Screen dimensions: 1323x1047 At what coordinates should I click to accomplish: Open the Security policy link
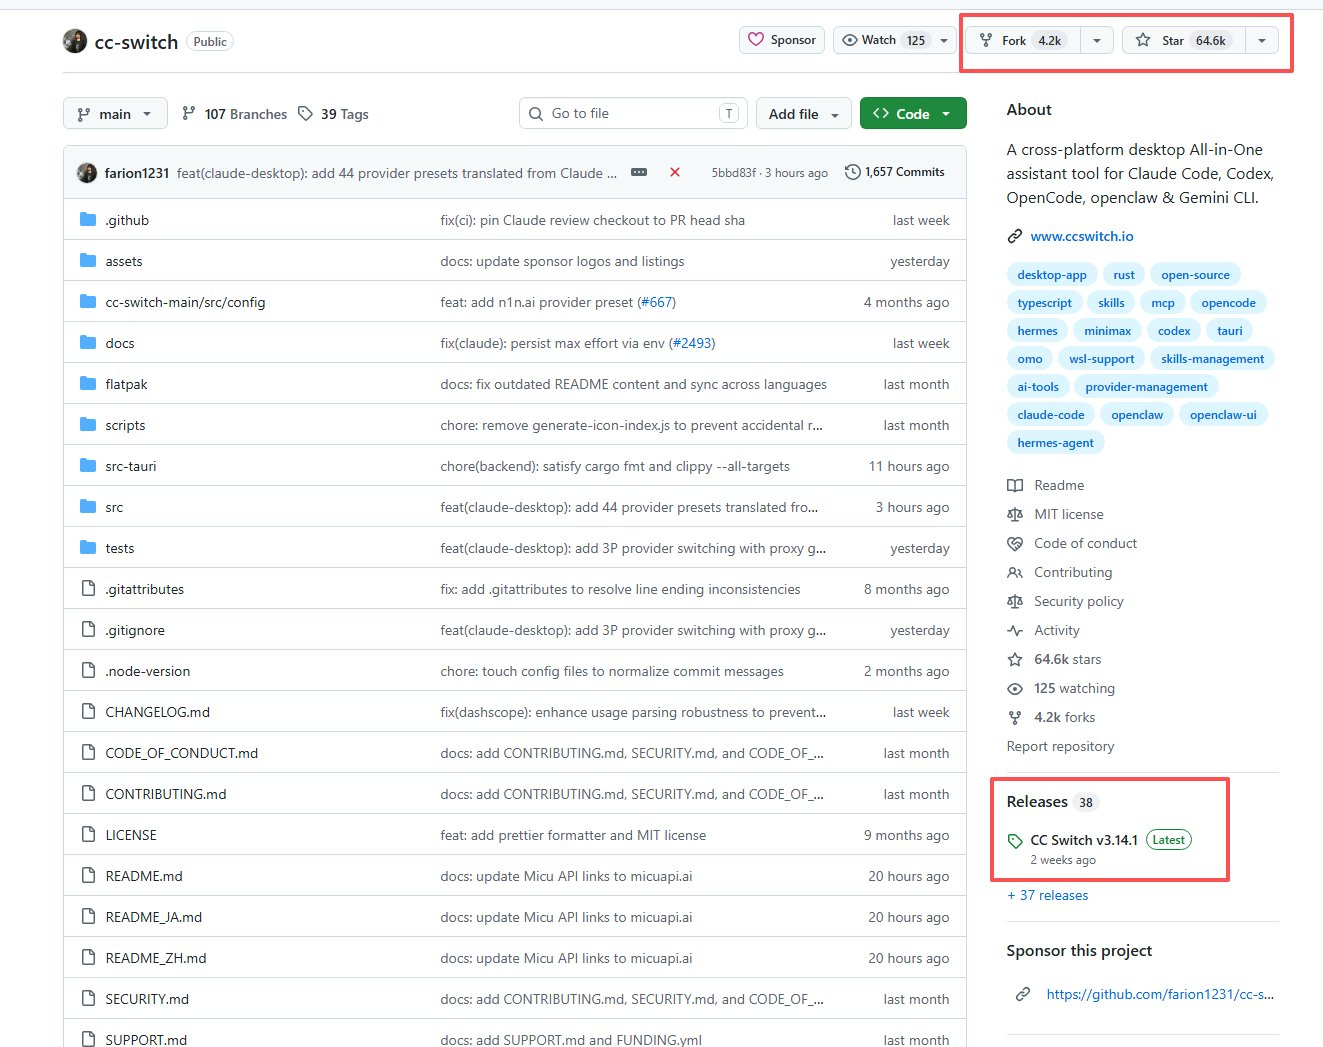(x=1079, y=601)
